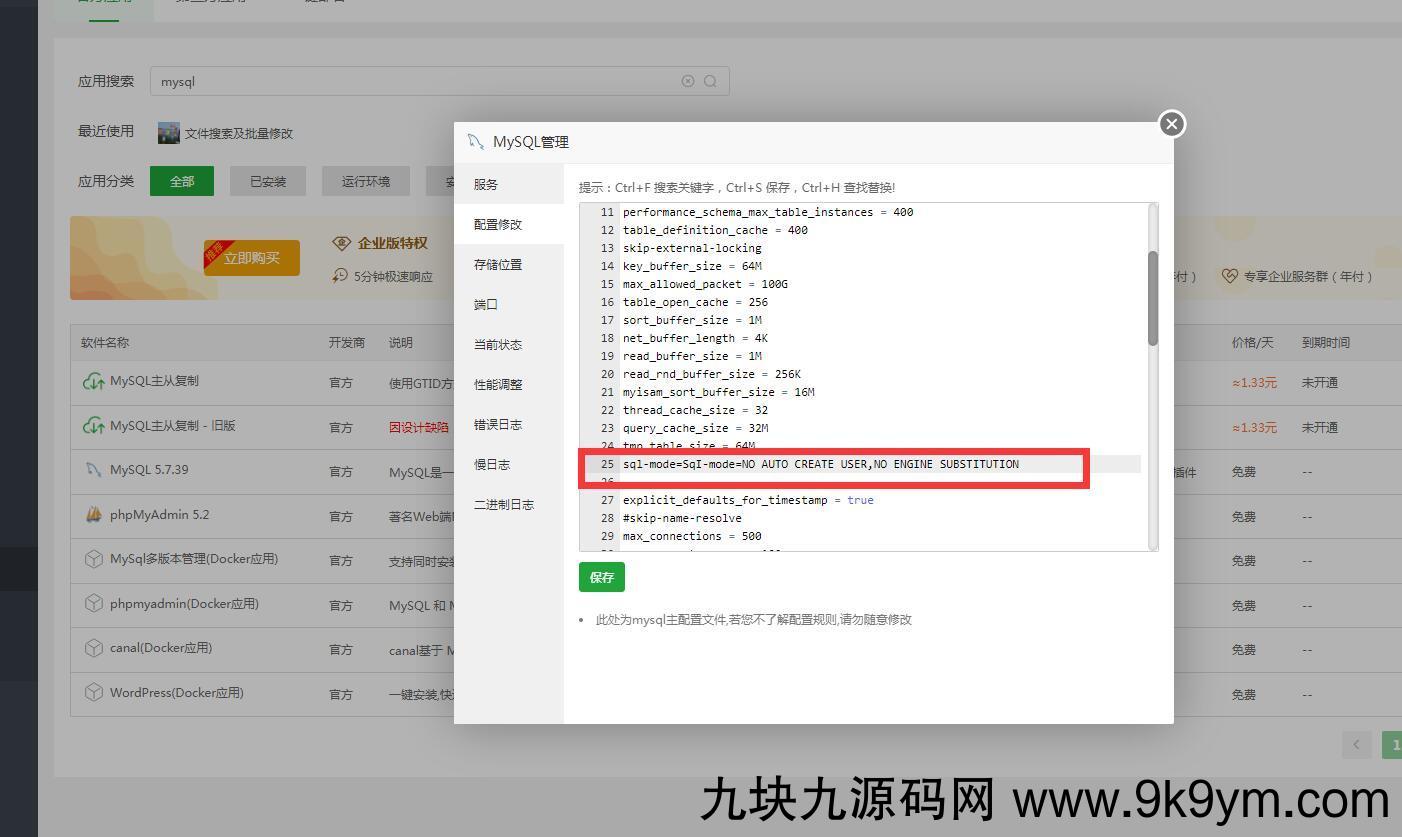Select the 已安装 category filter

coord(268,181)
